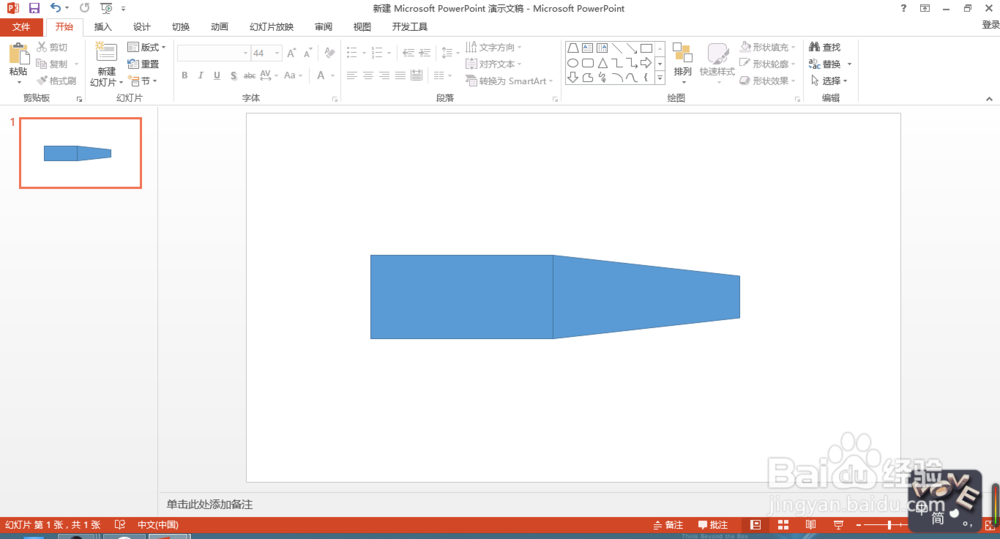Increase font size with the large A icon

(x=291, y=53)
